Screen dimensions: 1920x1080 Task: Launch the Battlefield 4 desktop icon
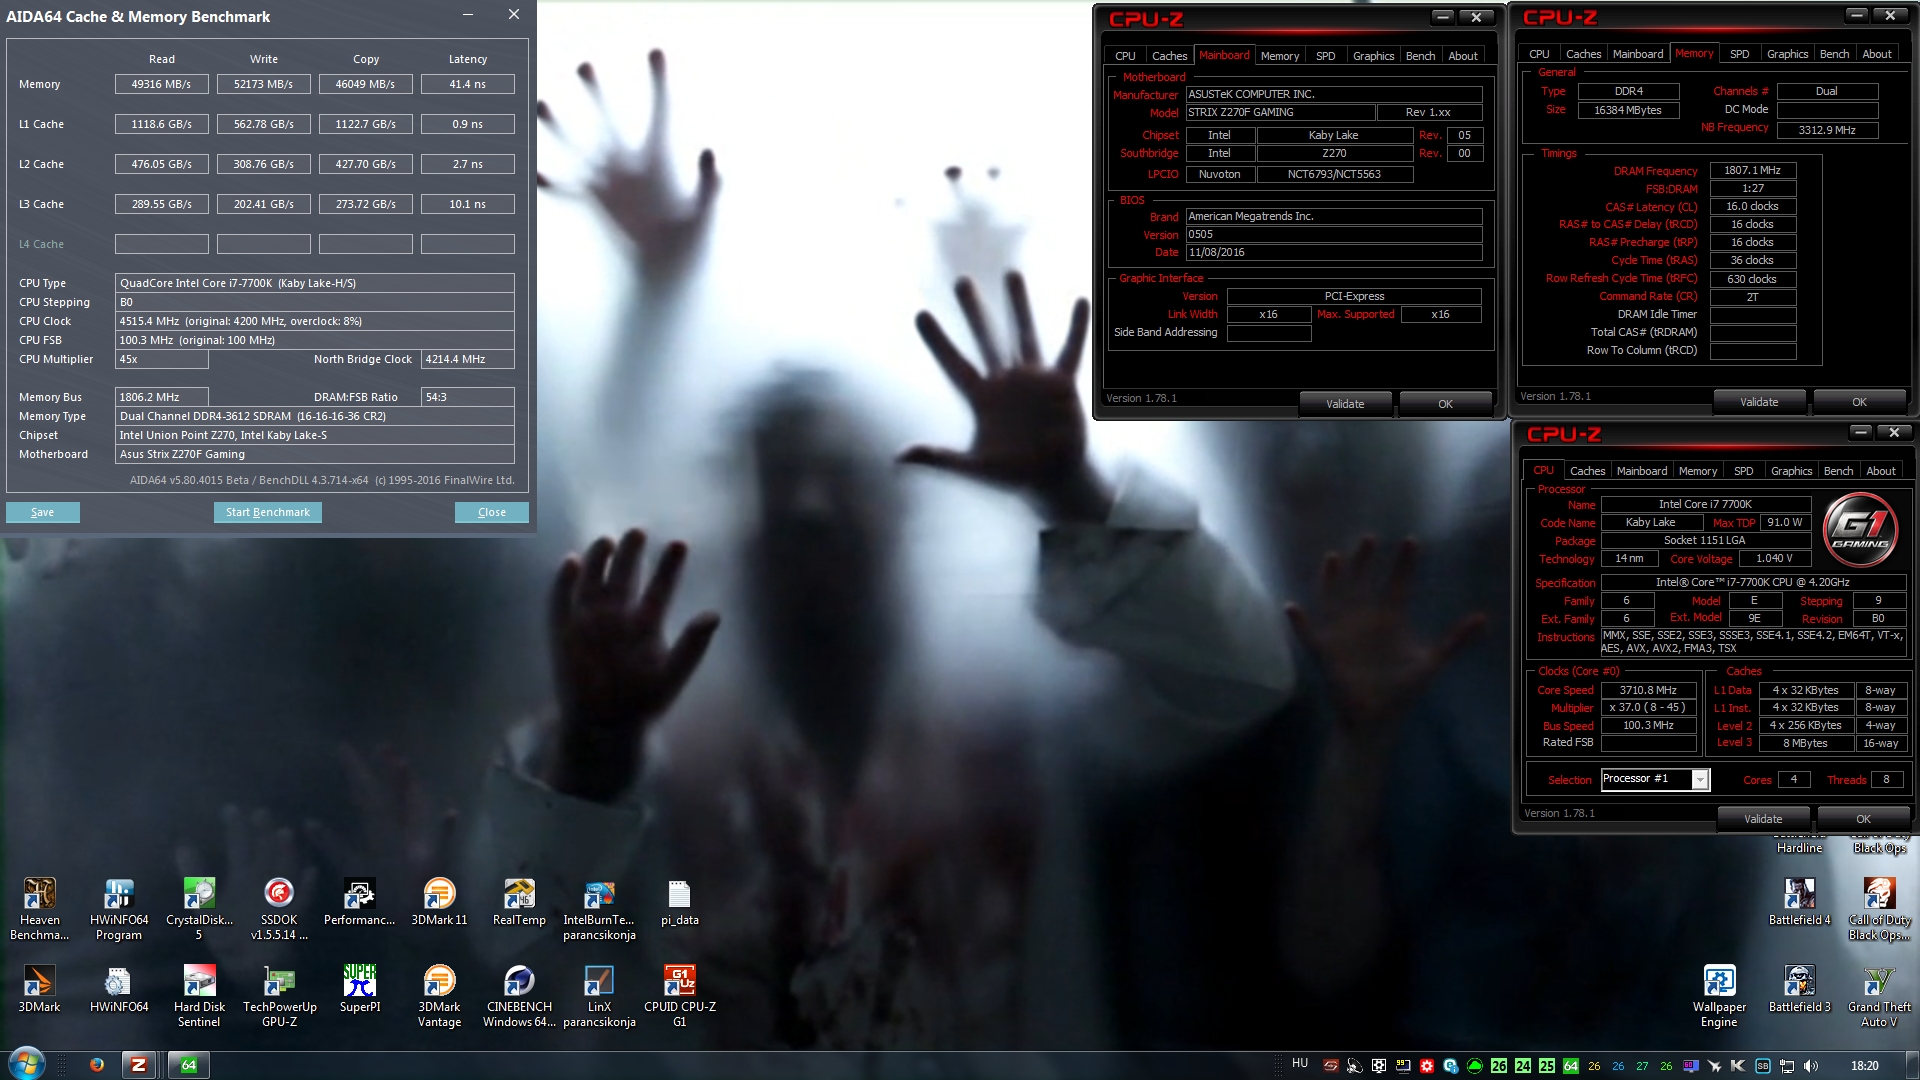1799,901
